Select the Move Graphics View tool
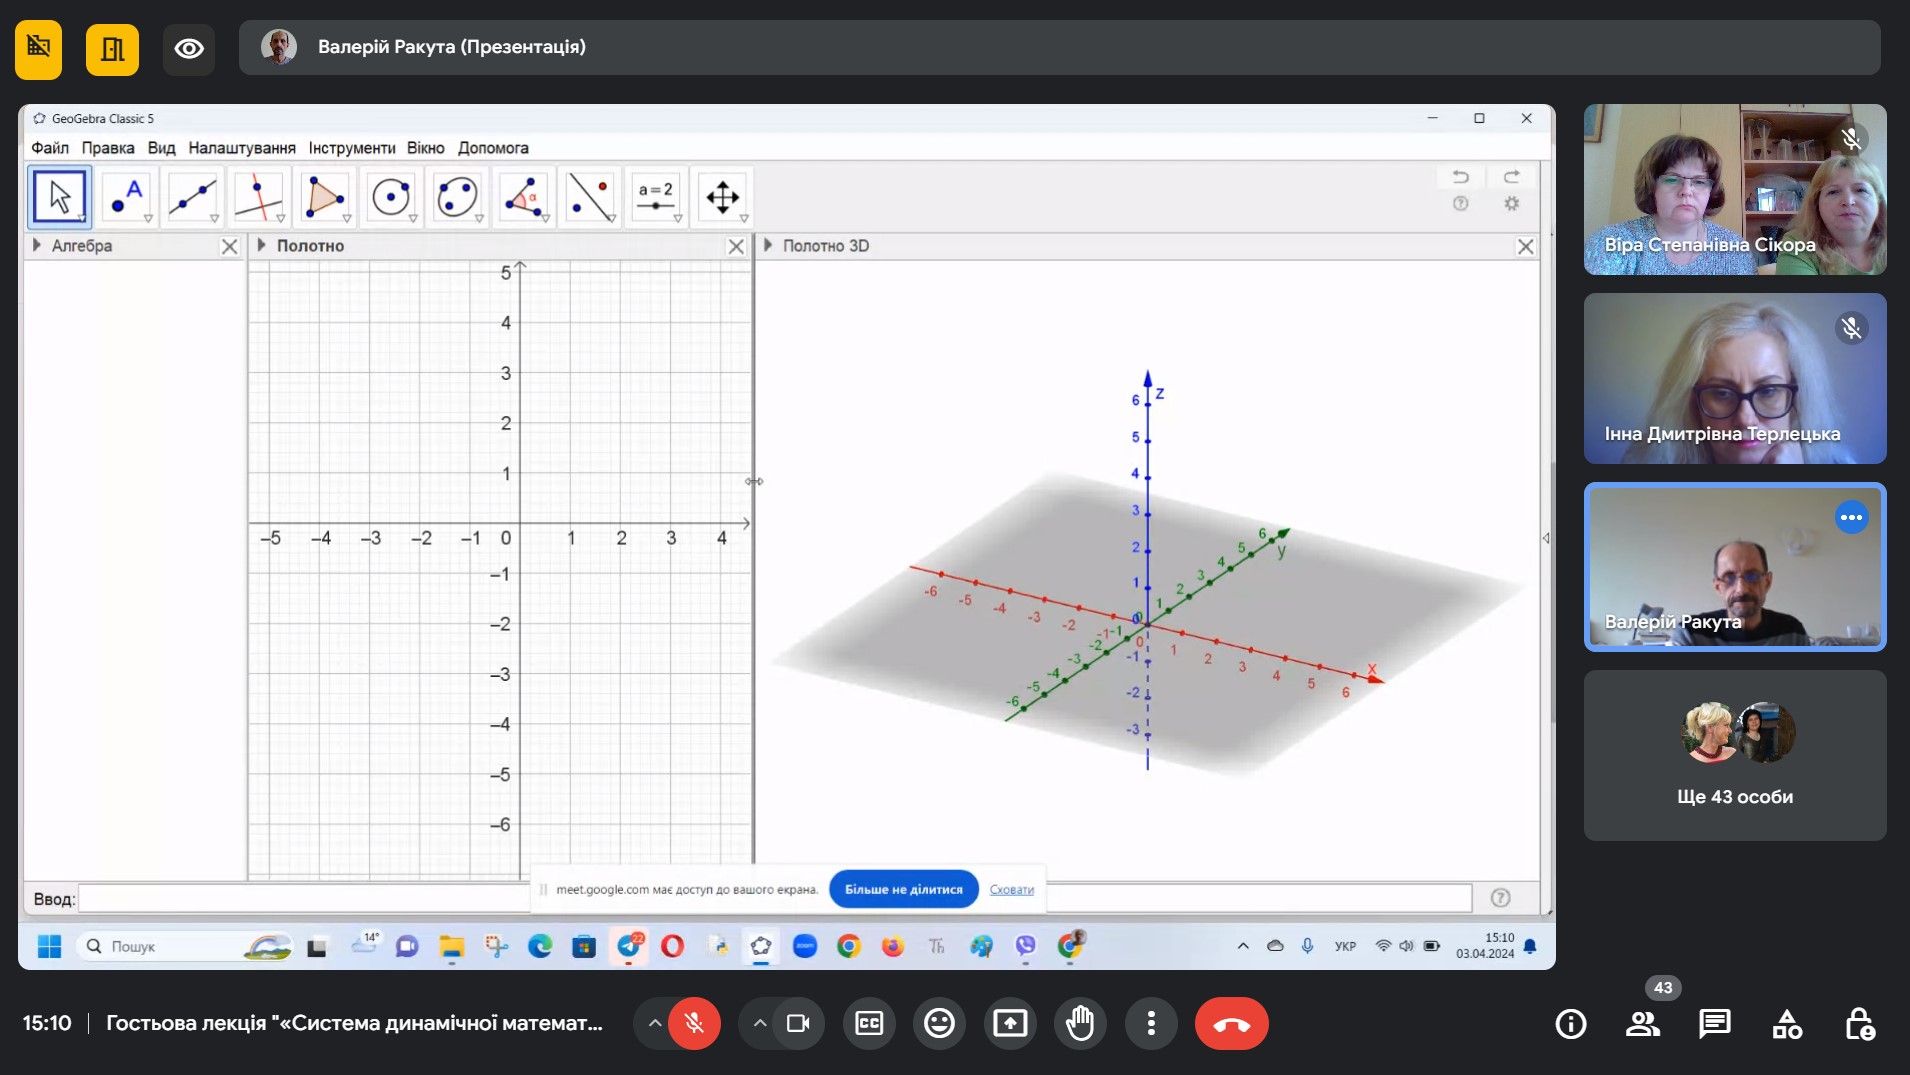Screen dimensions: 1910x1075 pos(722,197)
